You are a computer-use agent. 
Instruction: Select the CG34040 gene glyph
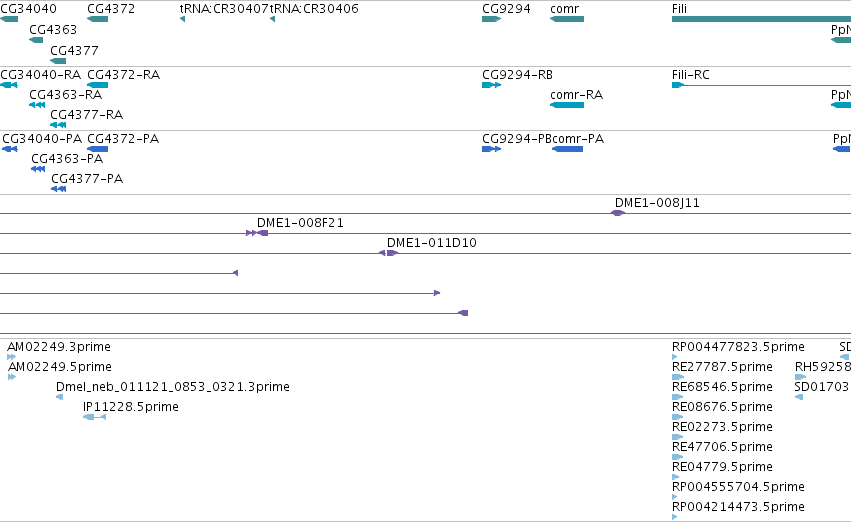click(9, 19)
